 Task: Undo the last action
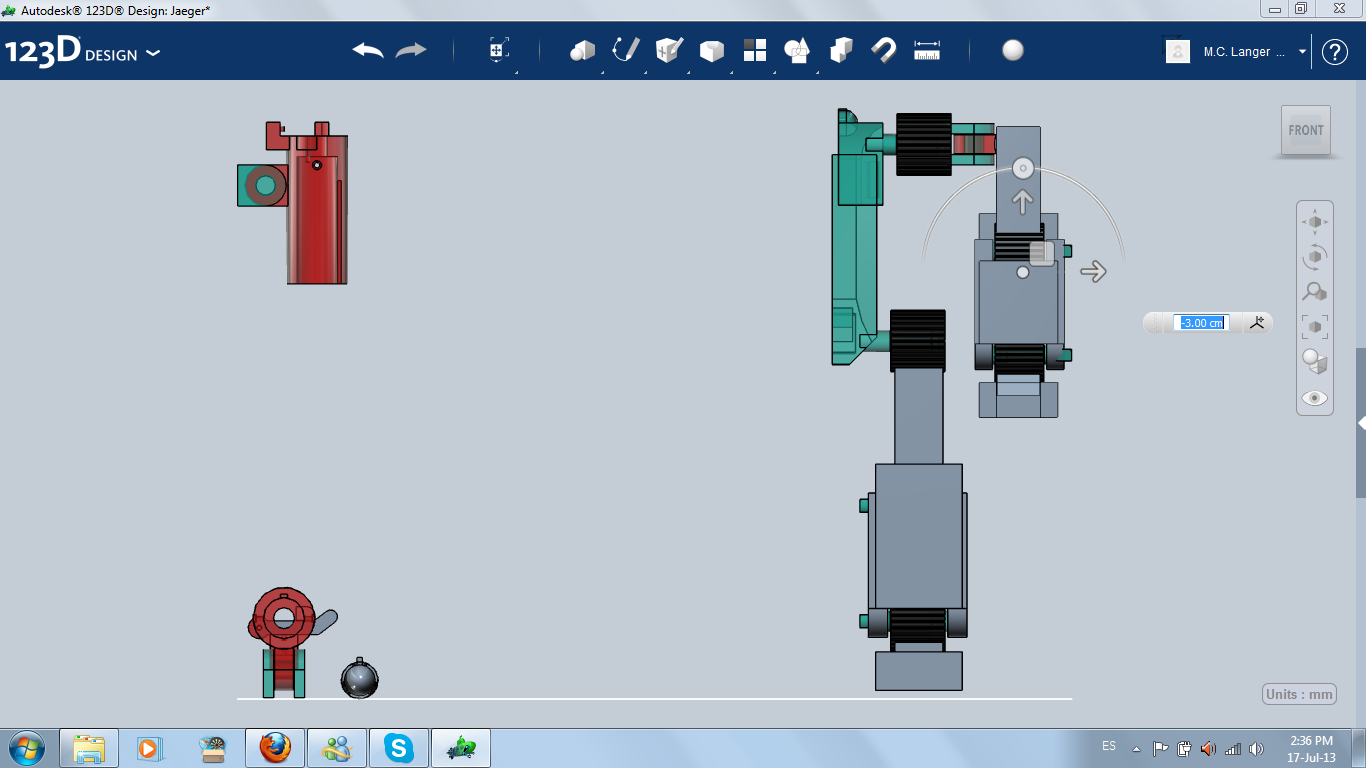coord(368,50)
